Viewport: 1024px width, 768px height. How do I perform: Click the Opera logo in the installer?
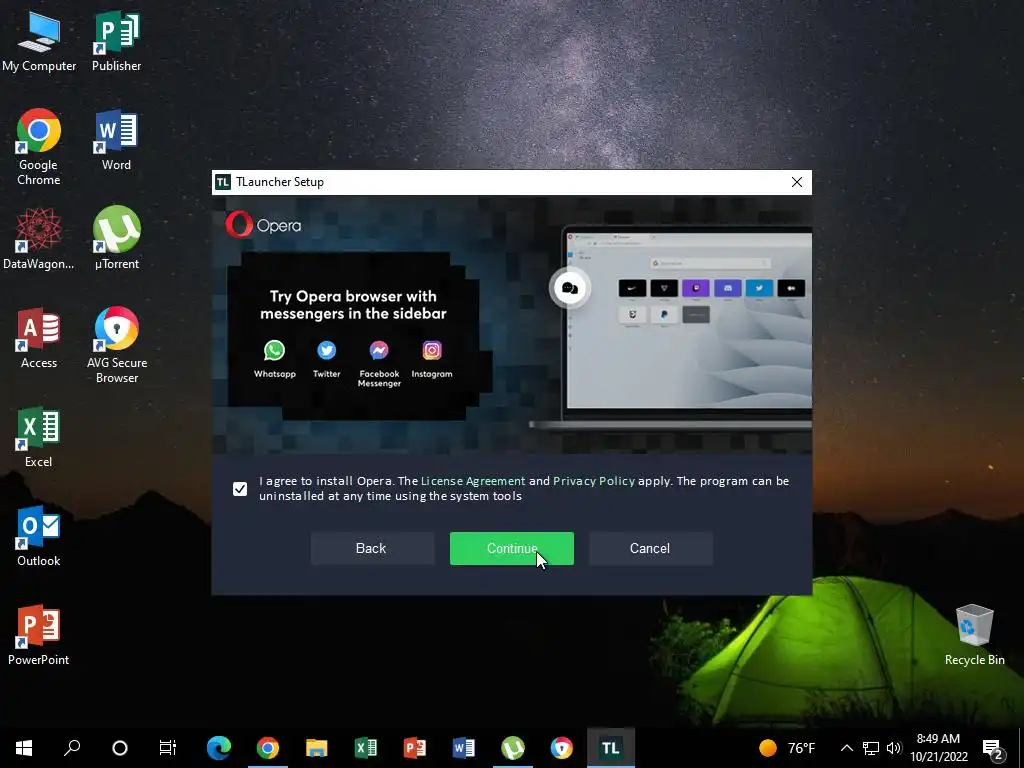[x=263, y=225]
